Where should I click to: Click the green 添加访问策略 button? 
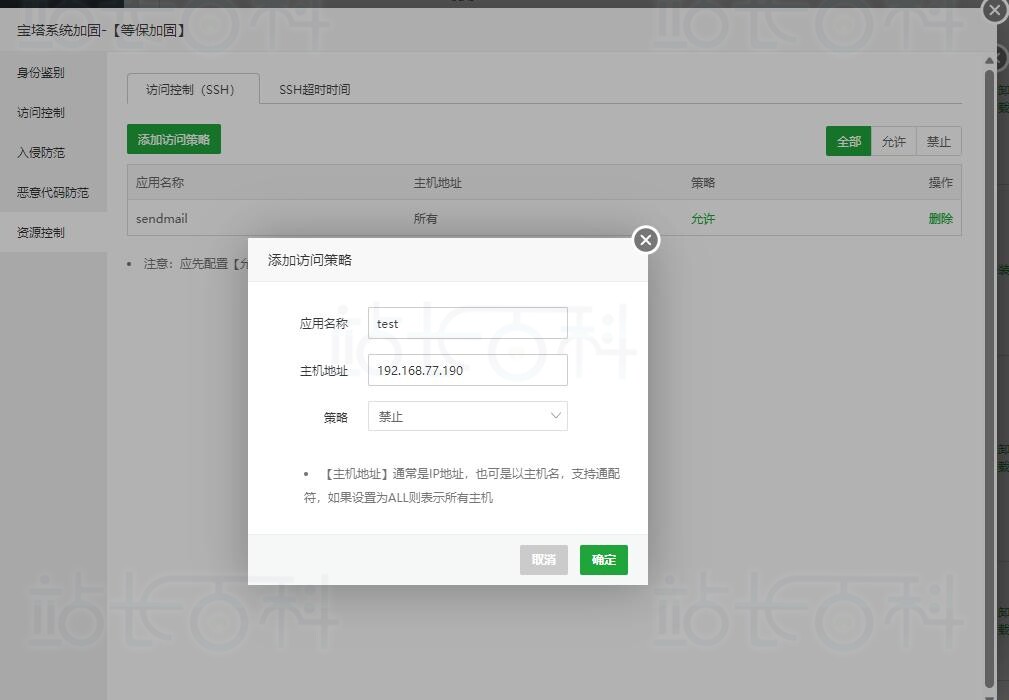pos(174,140)
